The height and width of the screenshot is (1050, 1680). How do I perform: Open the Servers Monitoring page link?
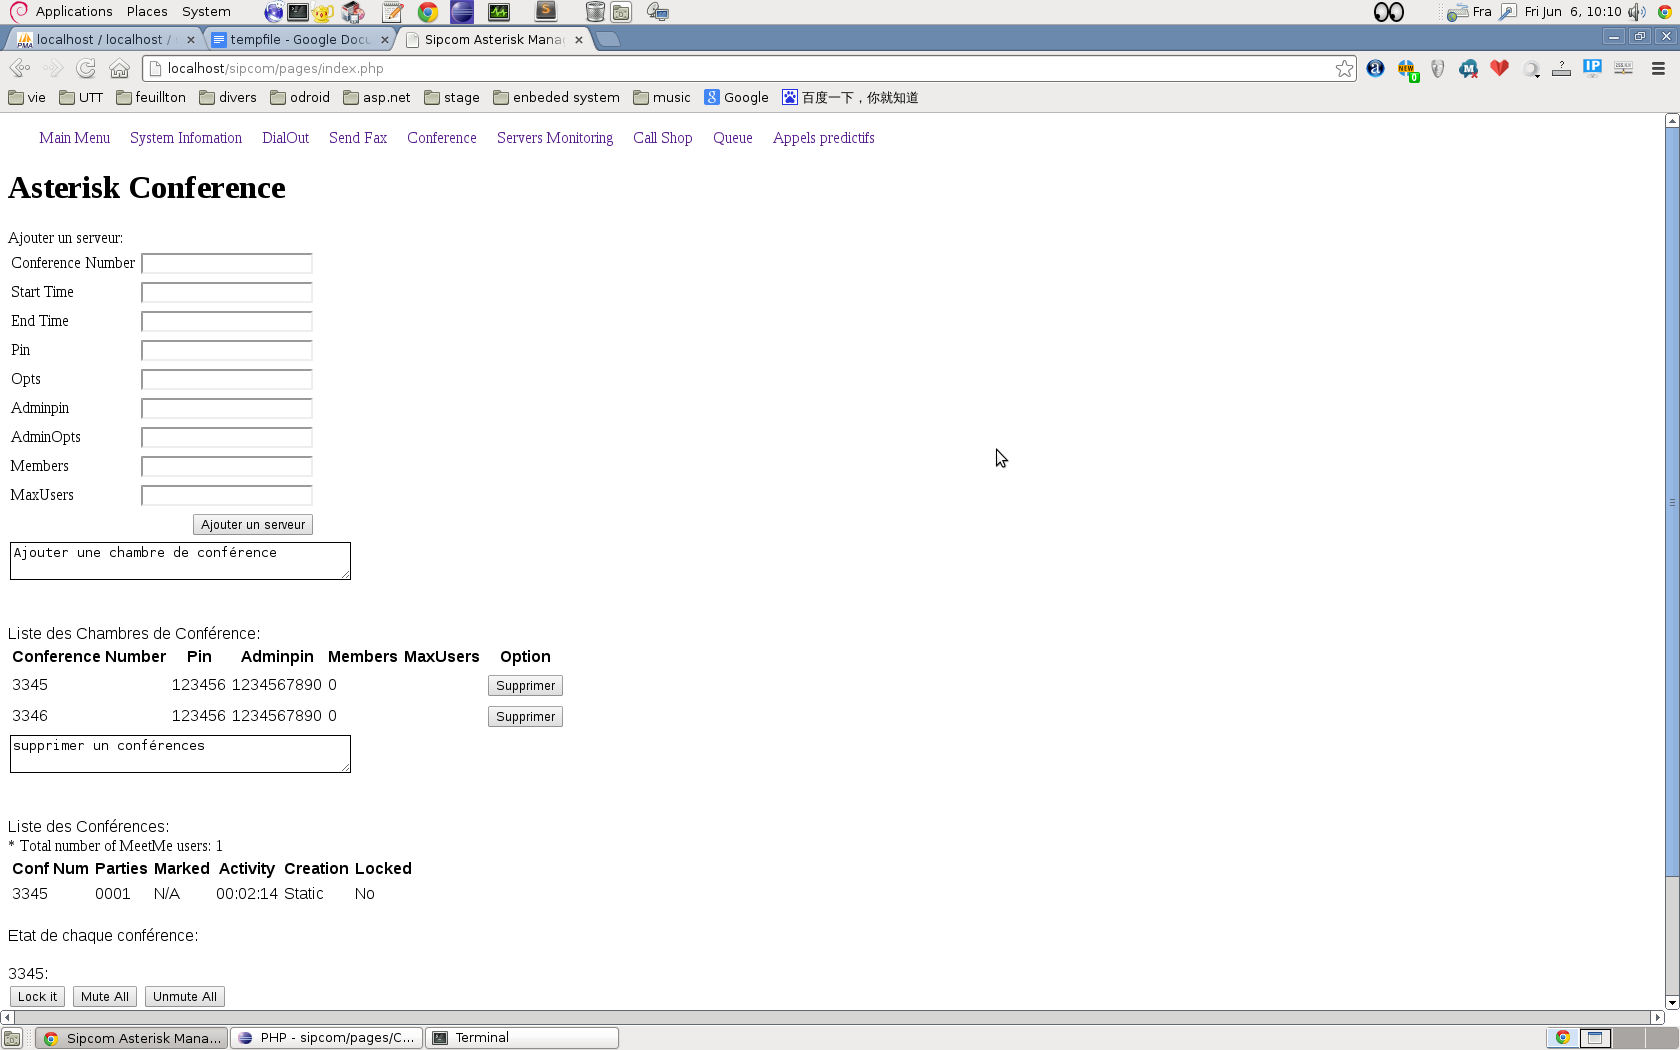click(x=555, y=138)
